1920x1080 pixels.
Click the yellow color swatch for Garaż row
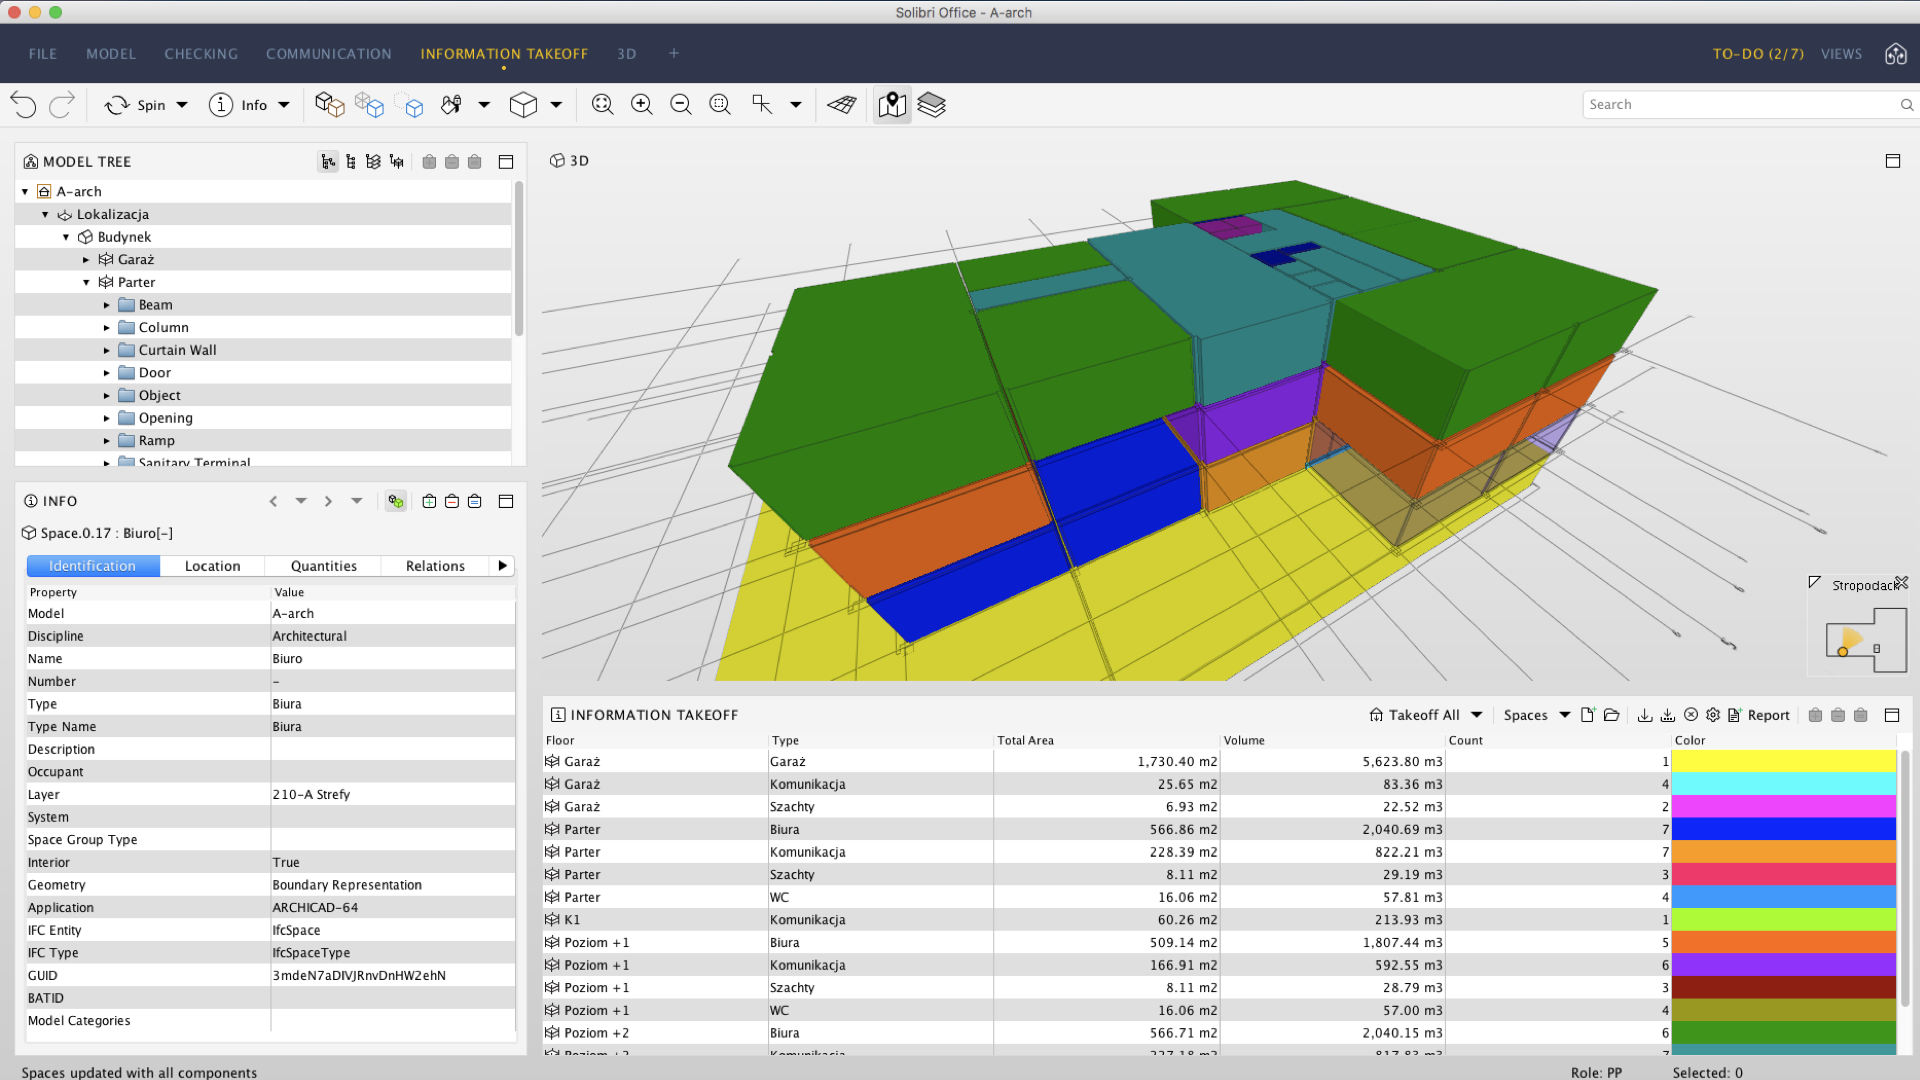coord(1783,762)
